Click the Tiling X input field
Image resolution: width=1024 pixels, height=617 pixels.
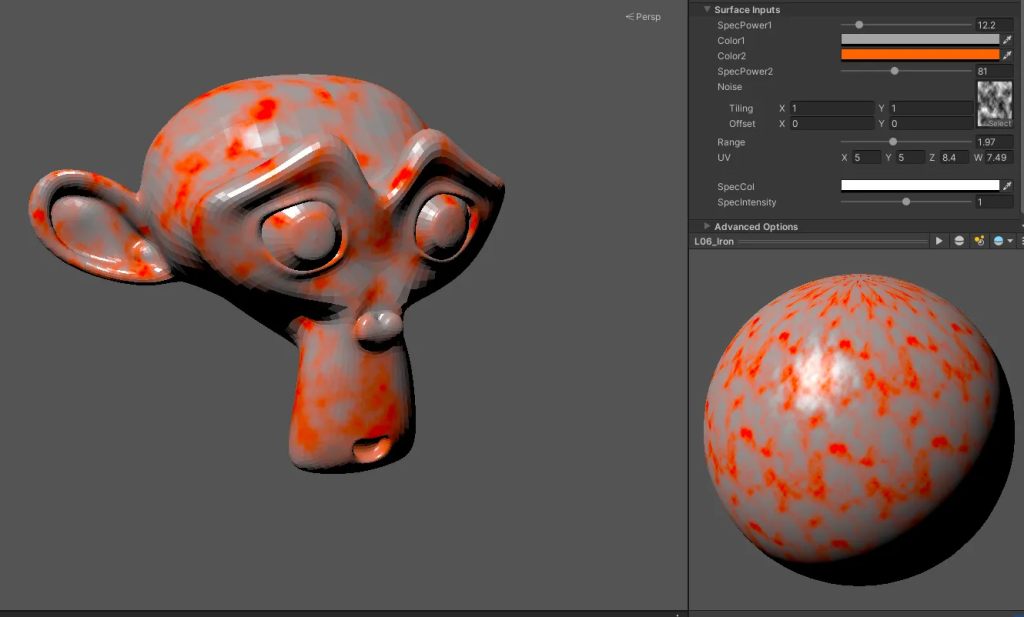(831, 108)
